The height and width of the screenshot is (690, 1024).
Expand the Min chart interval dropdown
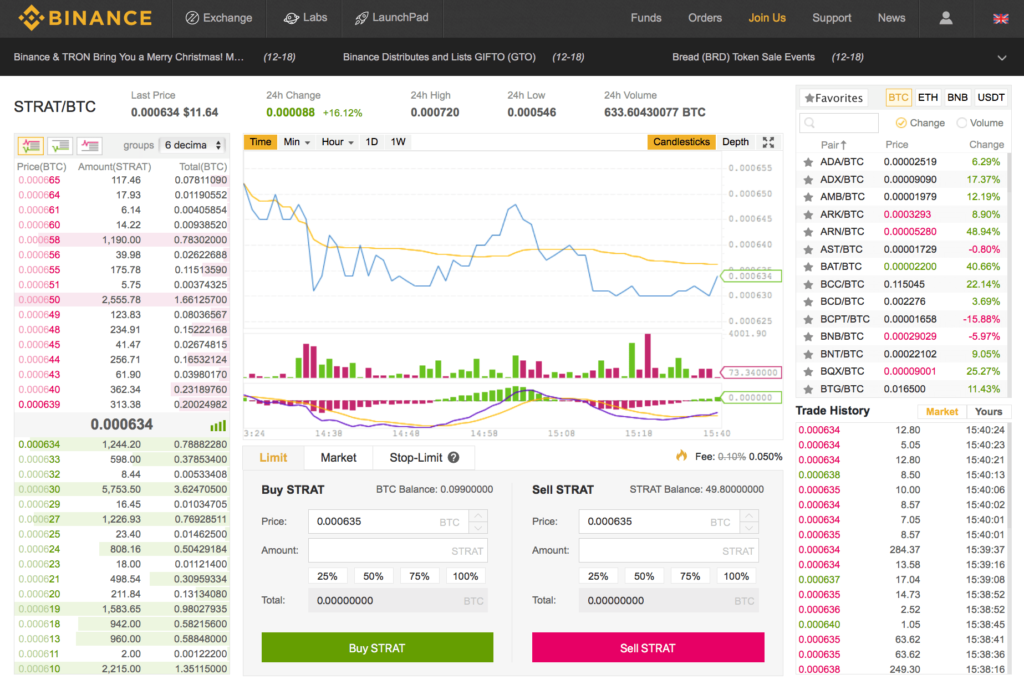pos(296,142)
